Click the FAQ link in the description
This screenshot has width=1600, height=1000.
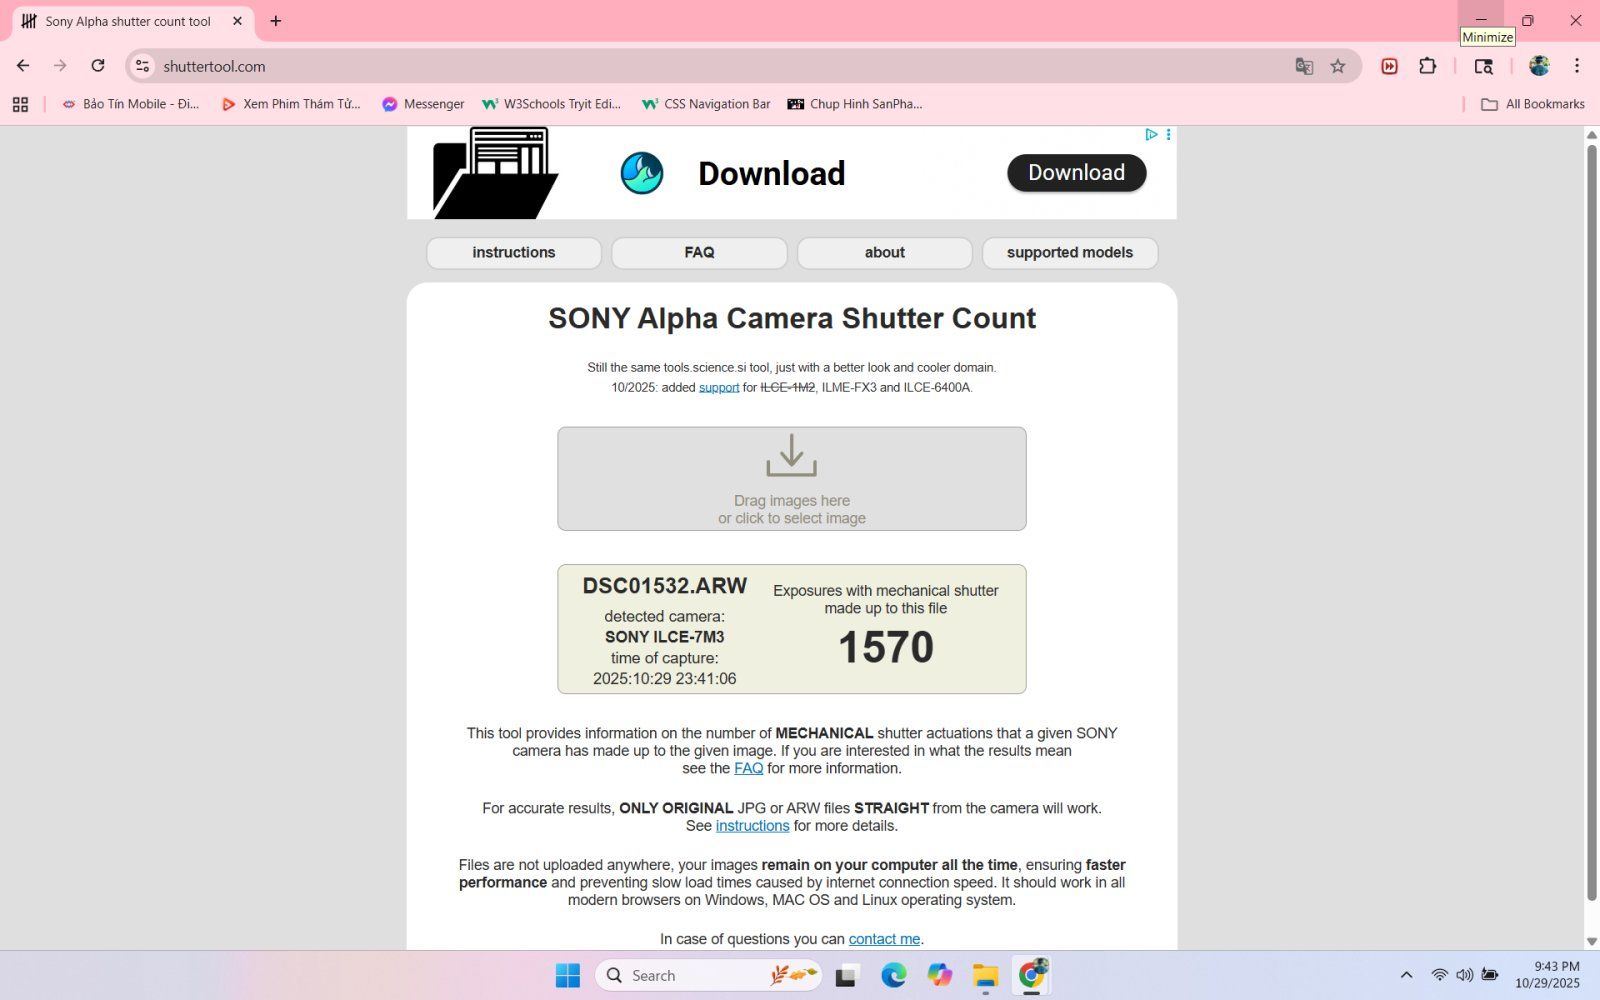[748, 769]
